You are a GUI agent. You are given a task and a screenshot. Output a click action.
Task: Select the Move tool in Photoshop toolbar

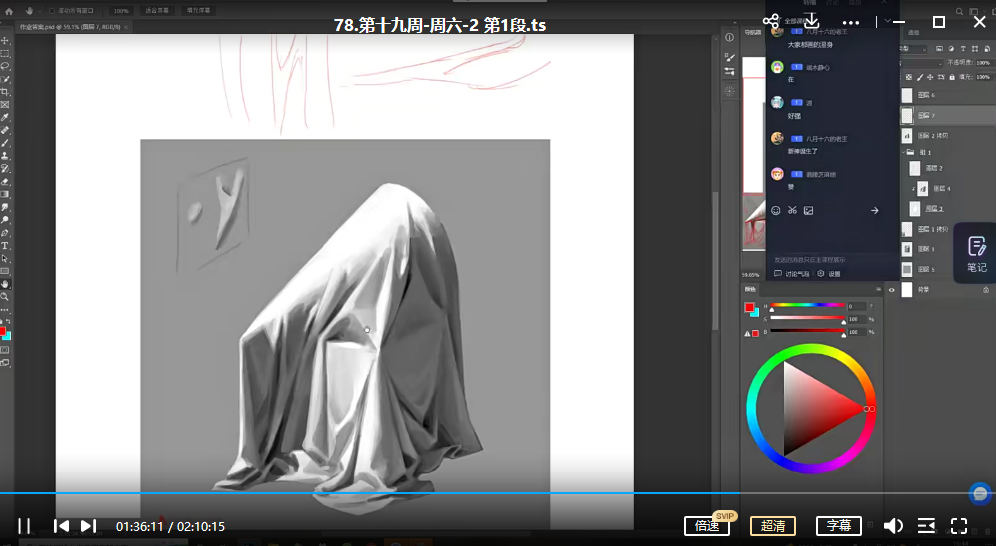(4, 41)
